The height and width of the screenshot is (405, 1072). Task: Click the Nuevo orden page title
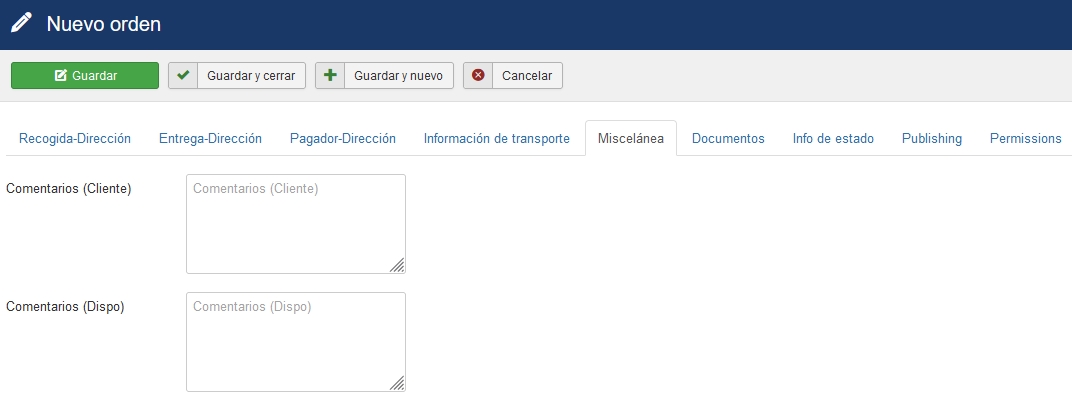pyautogui.click(x=103, y=24)
